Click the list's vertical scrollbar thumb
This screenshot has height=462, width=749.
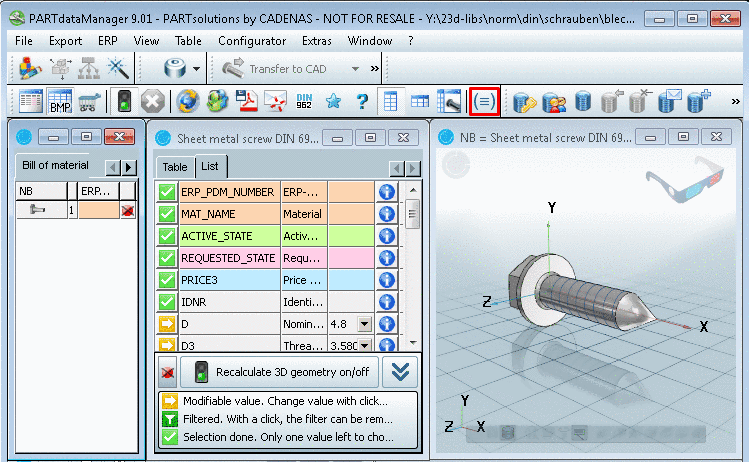tap(412, 214)
